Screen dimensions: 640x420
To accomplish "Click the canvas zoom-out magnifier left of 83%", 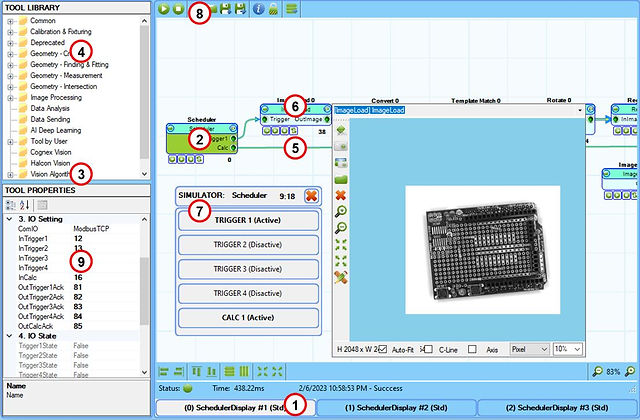I will pyautogui.click(x=598, y=371).
